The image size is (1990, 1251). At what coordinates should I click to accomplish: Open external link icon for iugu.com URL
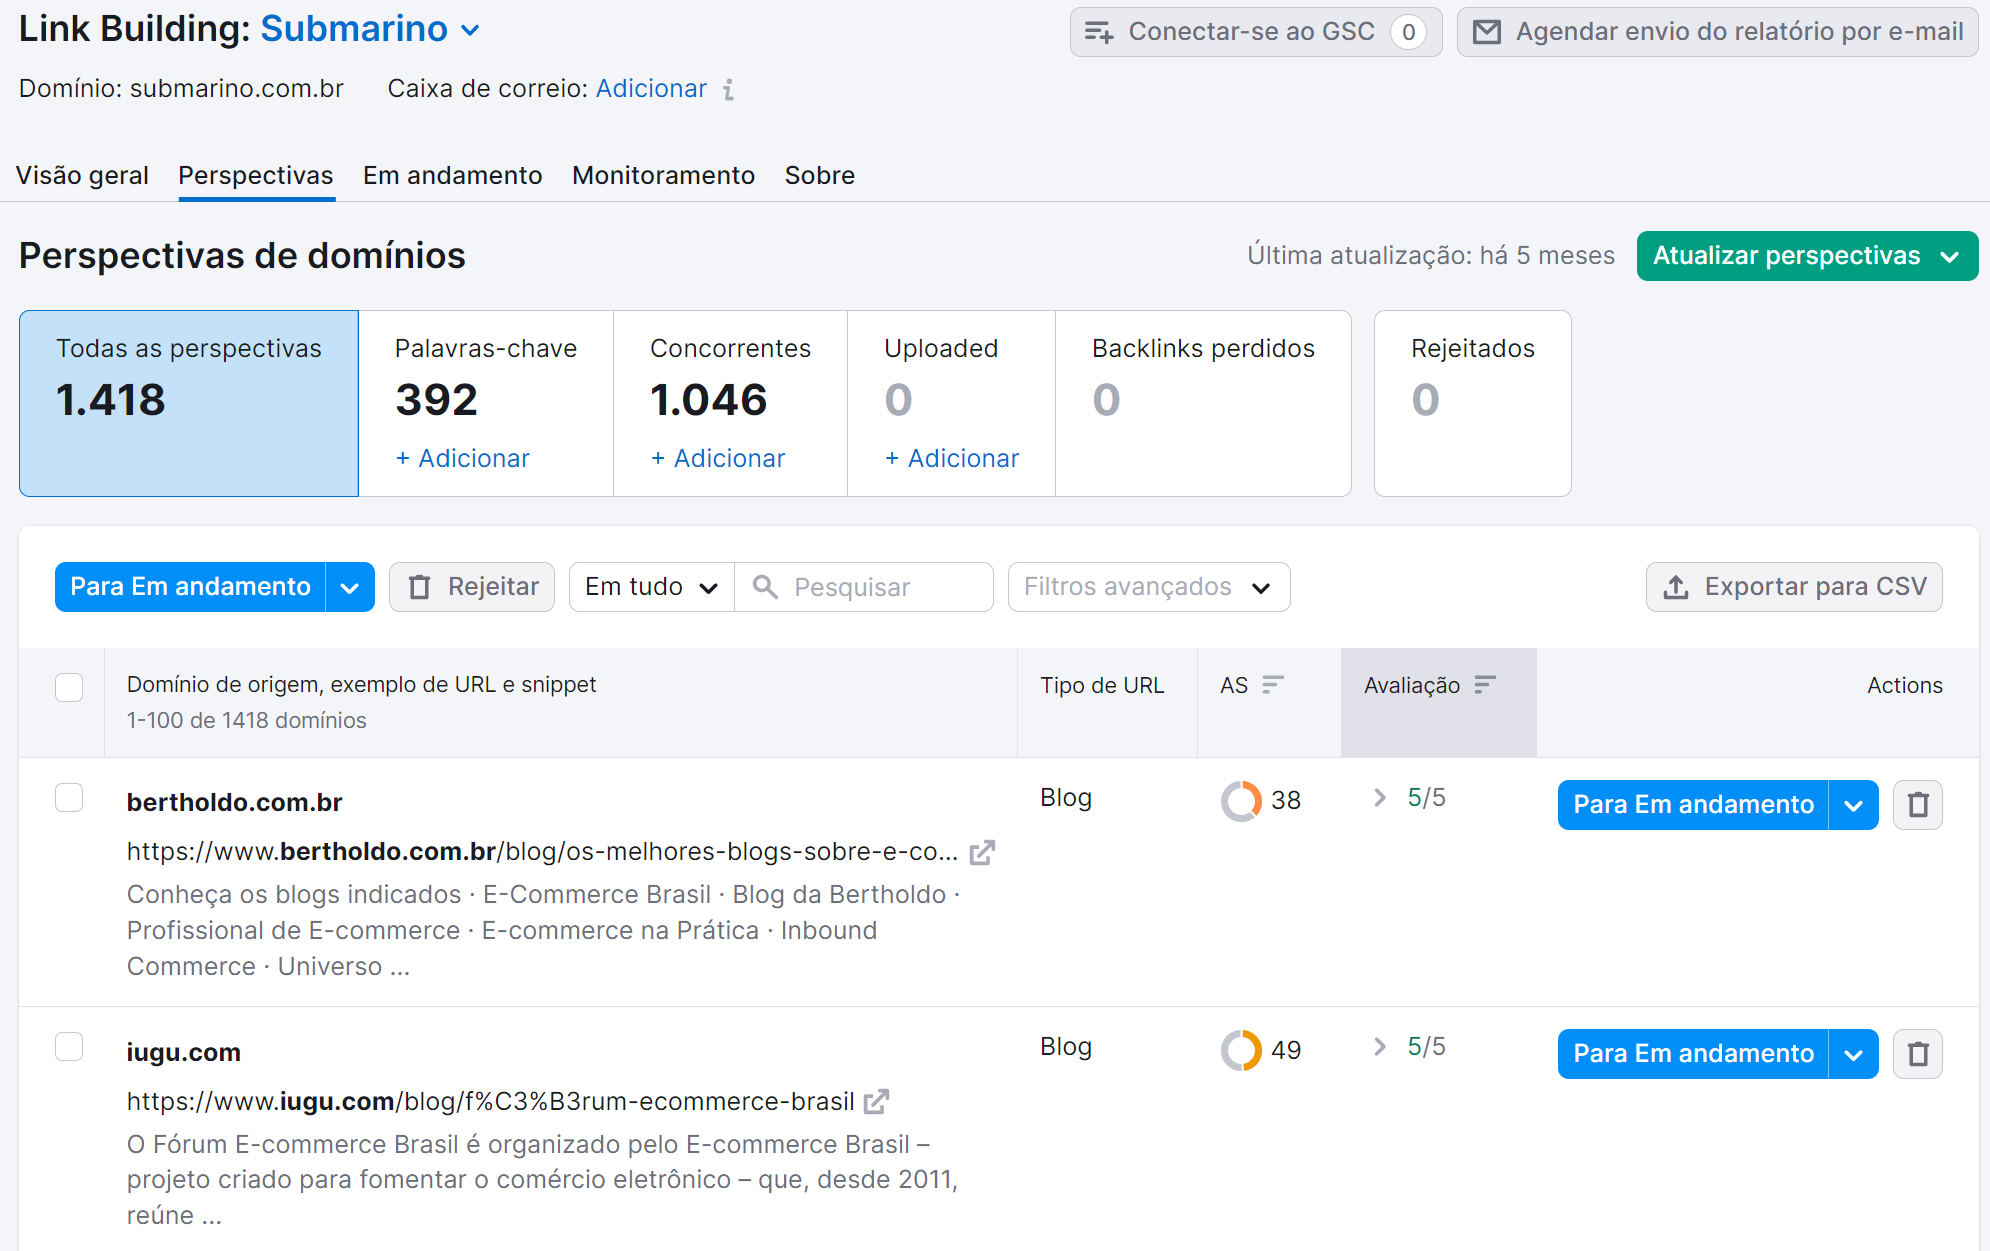point(876,1102)
